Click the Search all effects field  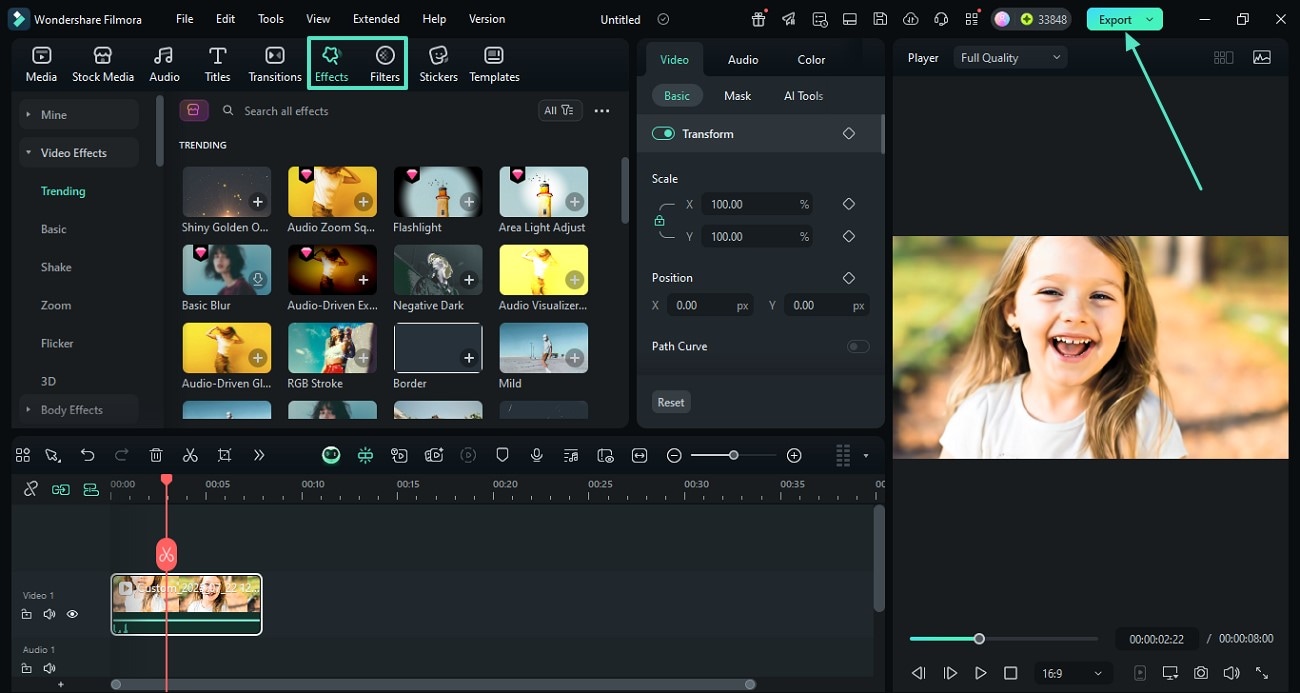(375, 111)
